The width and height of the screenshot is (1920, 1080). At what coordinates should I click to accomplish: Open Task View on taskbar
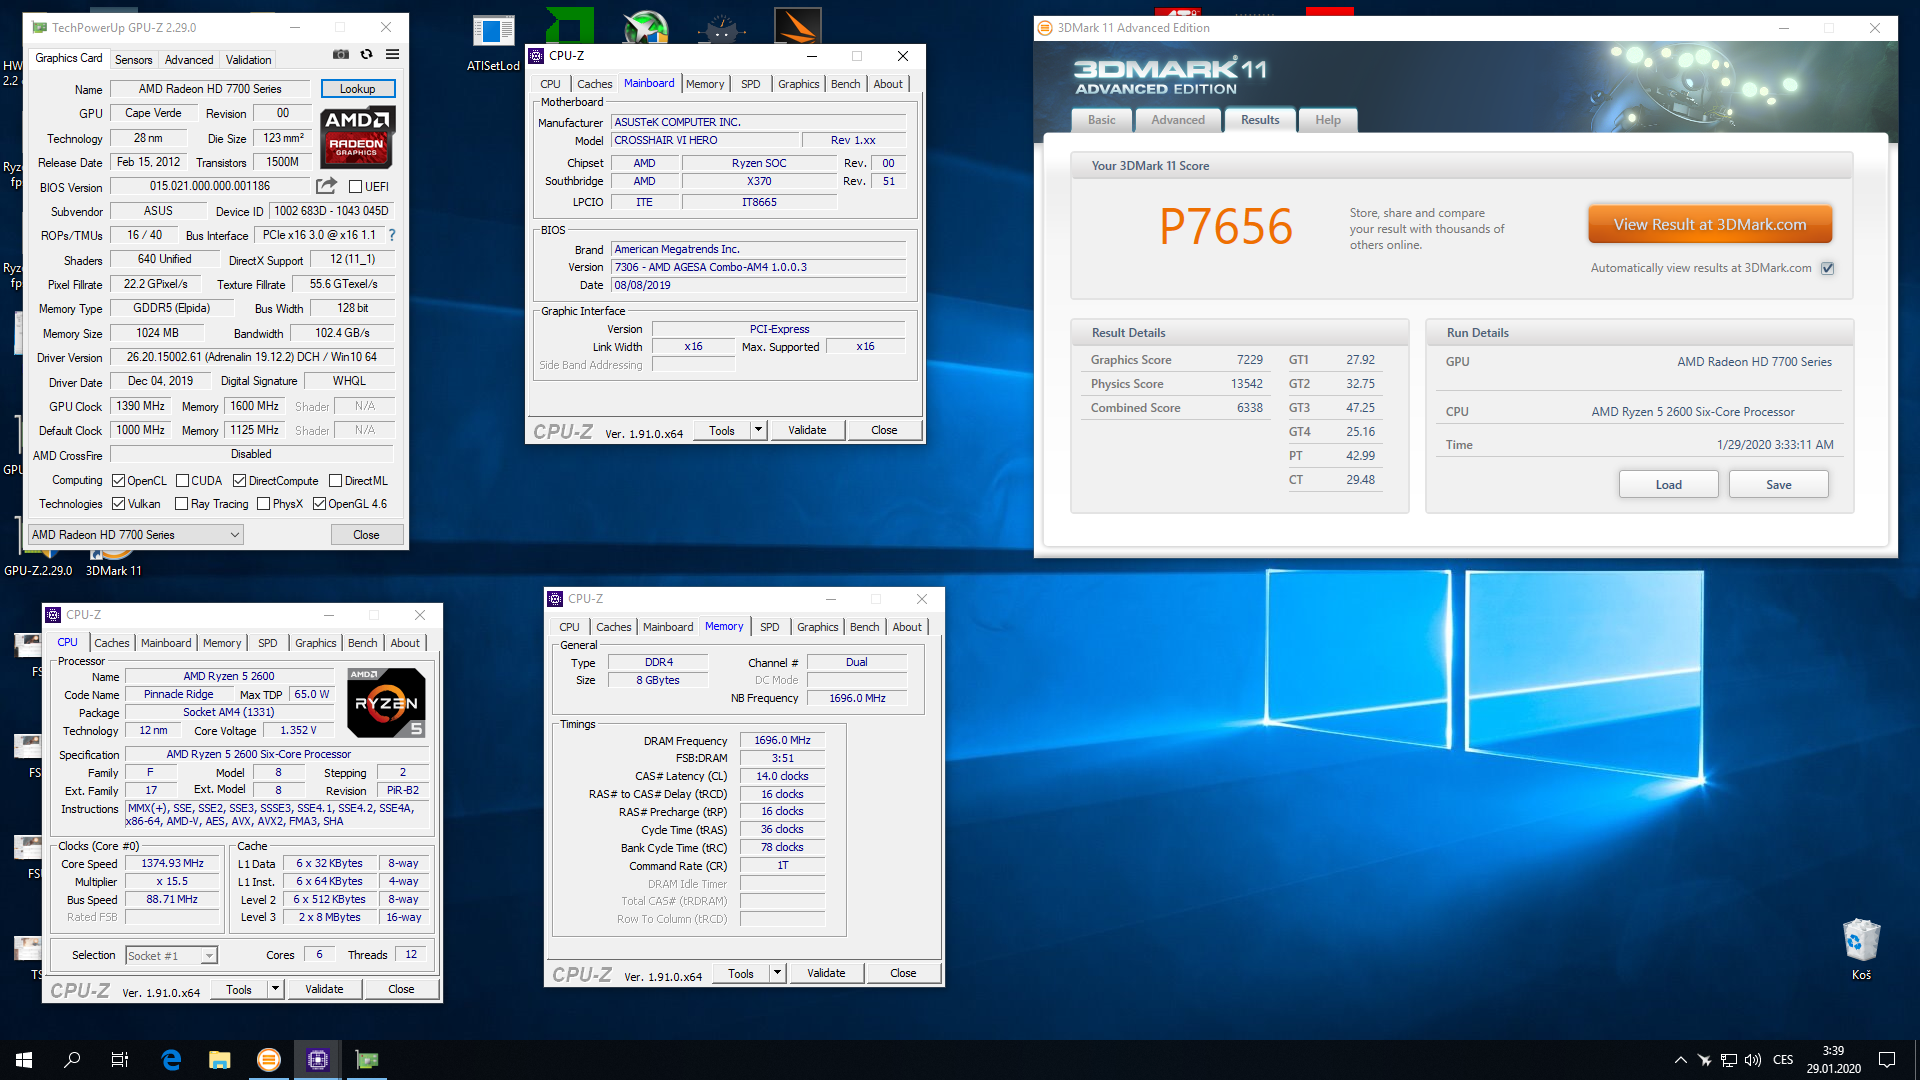pos(120,1060)
